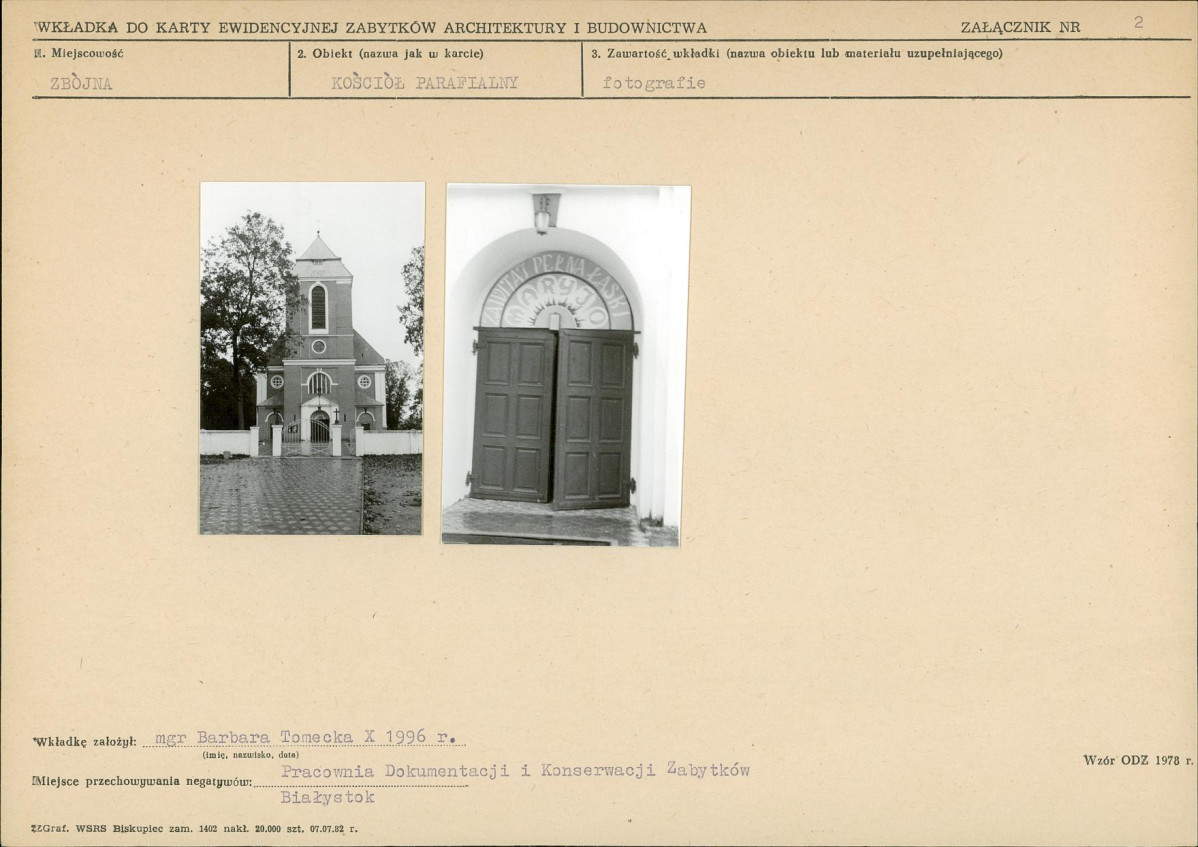Click the 'Wzór ODZ 1978 r.' note
Viewport: 1198px width, 847px height.
click(x=1138, y=760)
